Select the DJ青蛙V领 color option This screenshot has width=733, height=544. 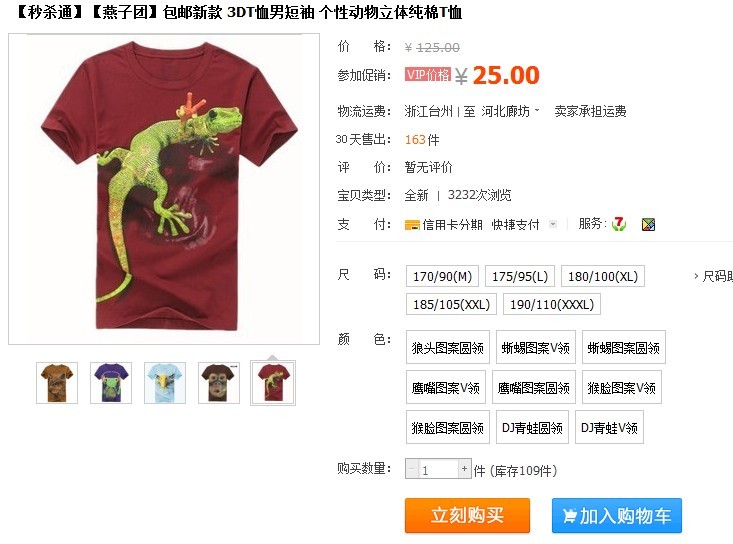(609, 427)
